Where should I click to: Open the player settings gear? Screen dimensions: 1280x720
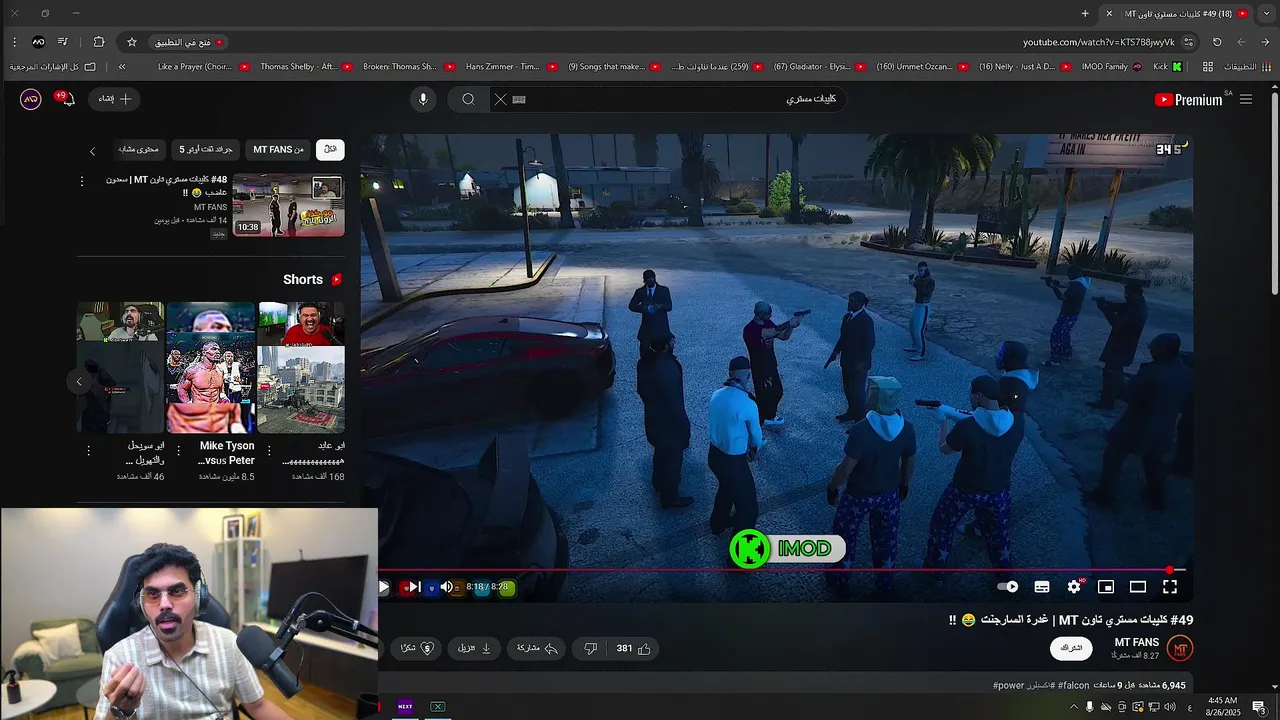click(x=1074, y=587)
